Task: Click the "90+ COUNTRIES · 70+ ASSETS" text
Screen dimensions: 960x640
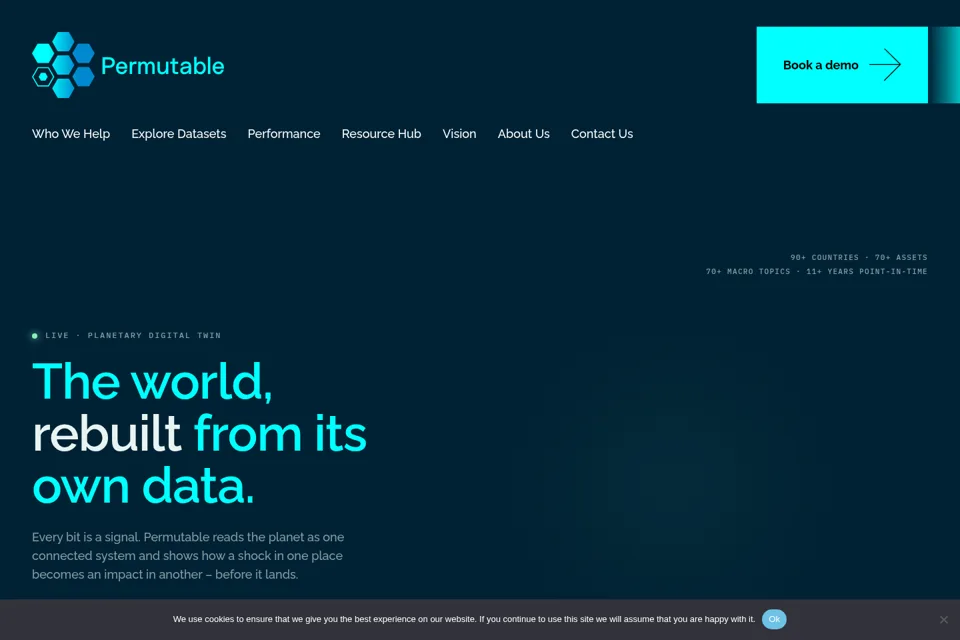Action: (x=858, y=257)
